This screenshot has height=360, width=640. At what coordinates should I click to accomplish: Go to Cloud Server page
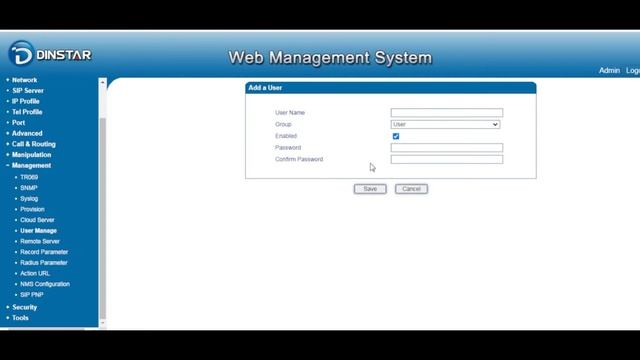[x=37, y=220]
